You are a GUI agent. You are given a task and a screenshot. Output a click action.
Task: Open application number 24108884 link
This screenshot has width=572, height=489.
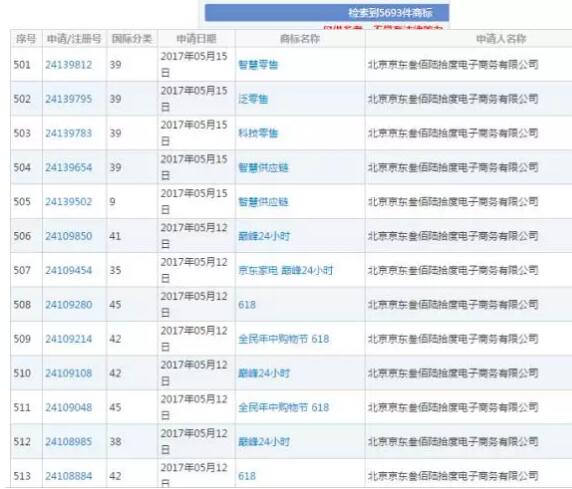pyautogui.click(x=69, y=476)
